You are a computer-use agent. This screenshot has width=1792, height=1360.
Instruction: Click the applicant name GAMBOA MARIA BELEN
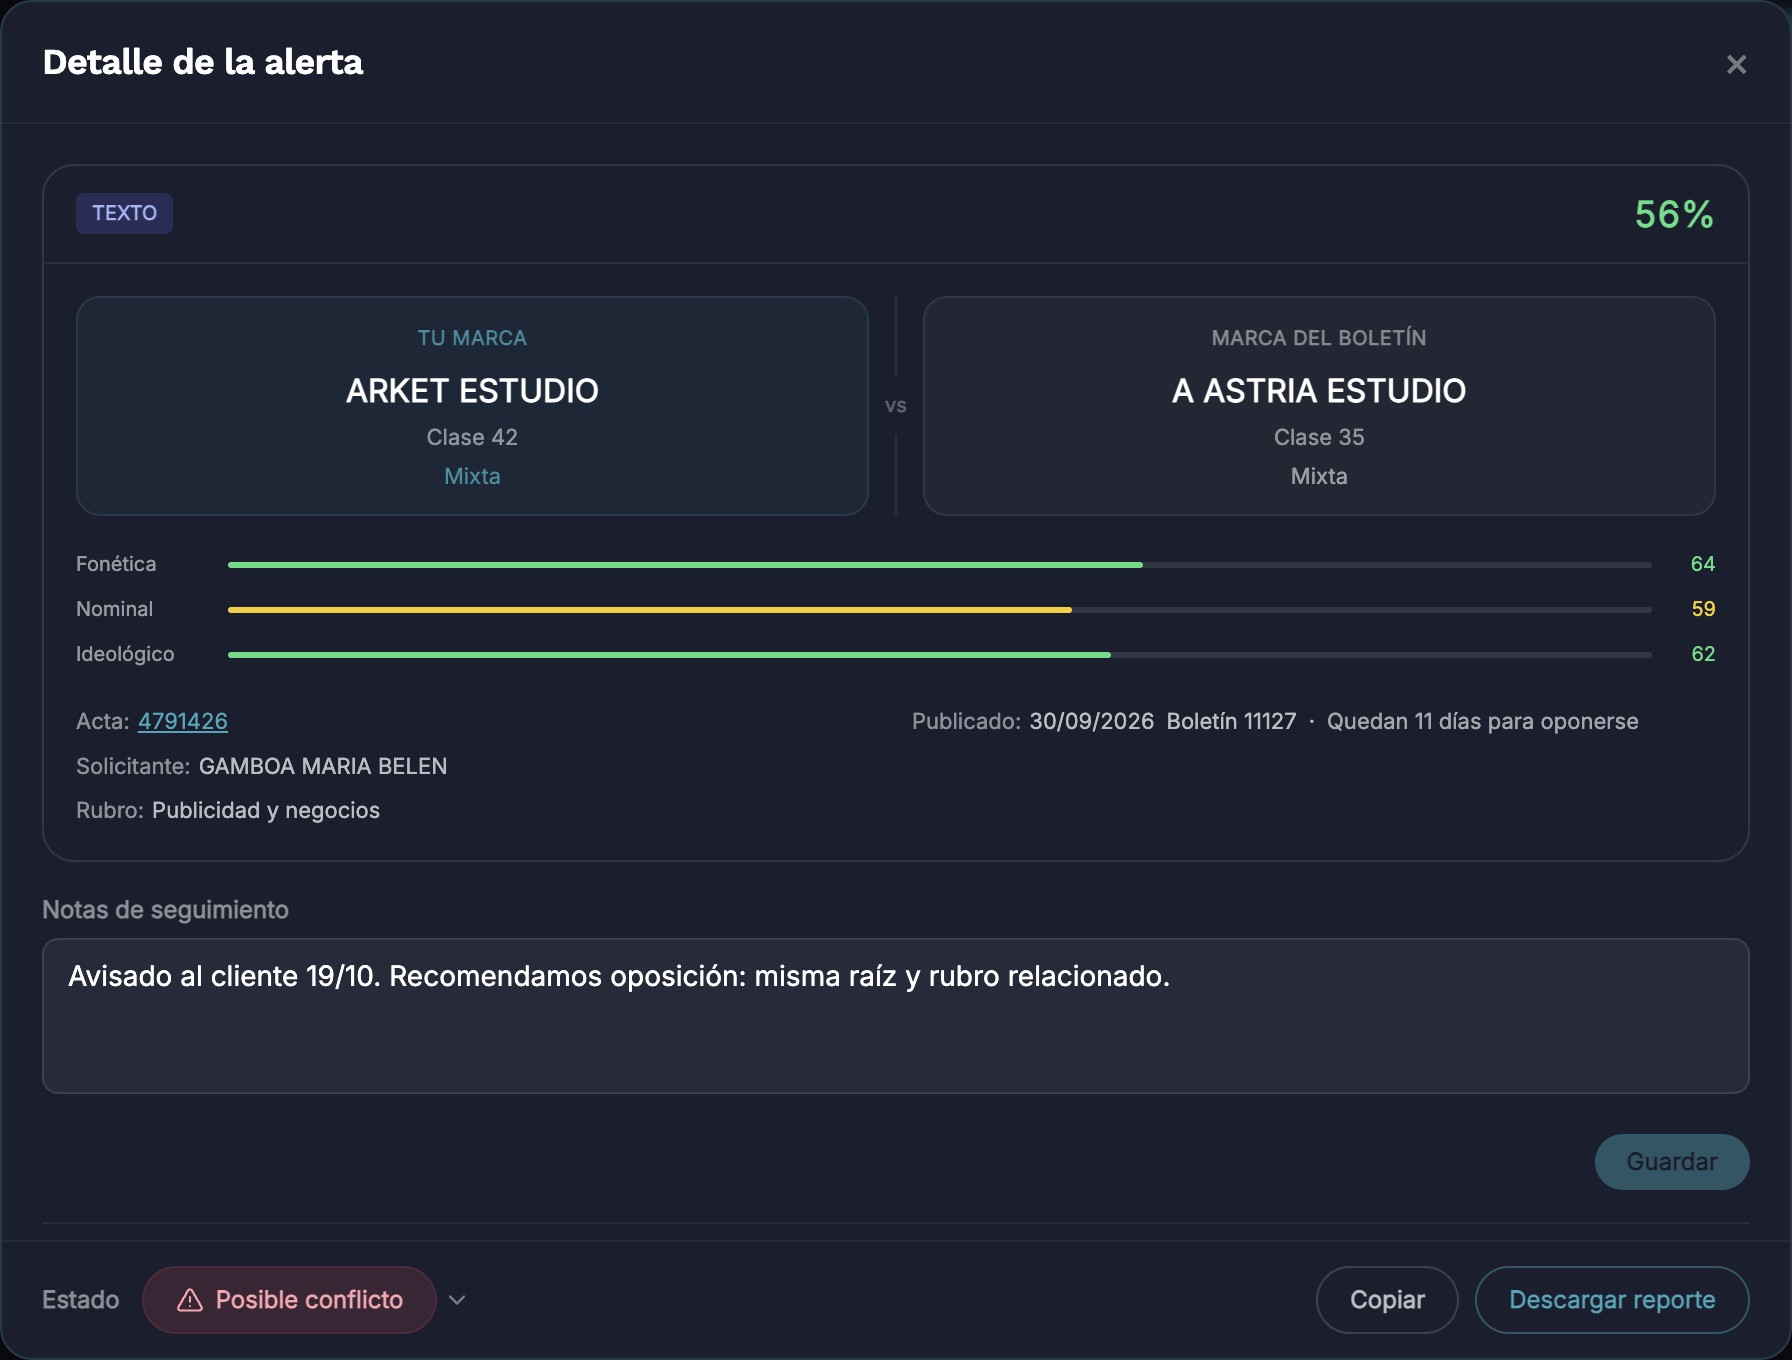tap(323, 766)
